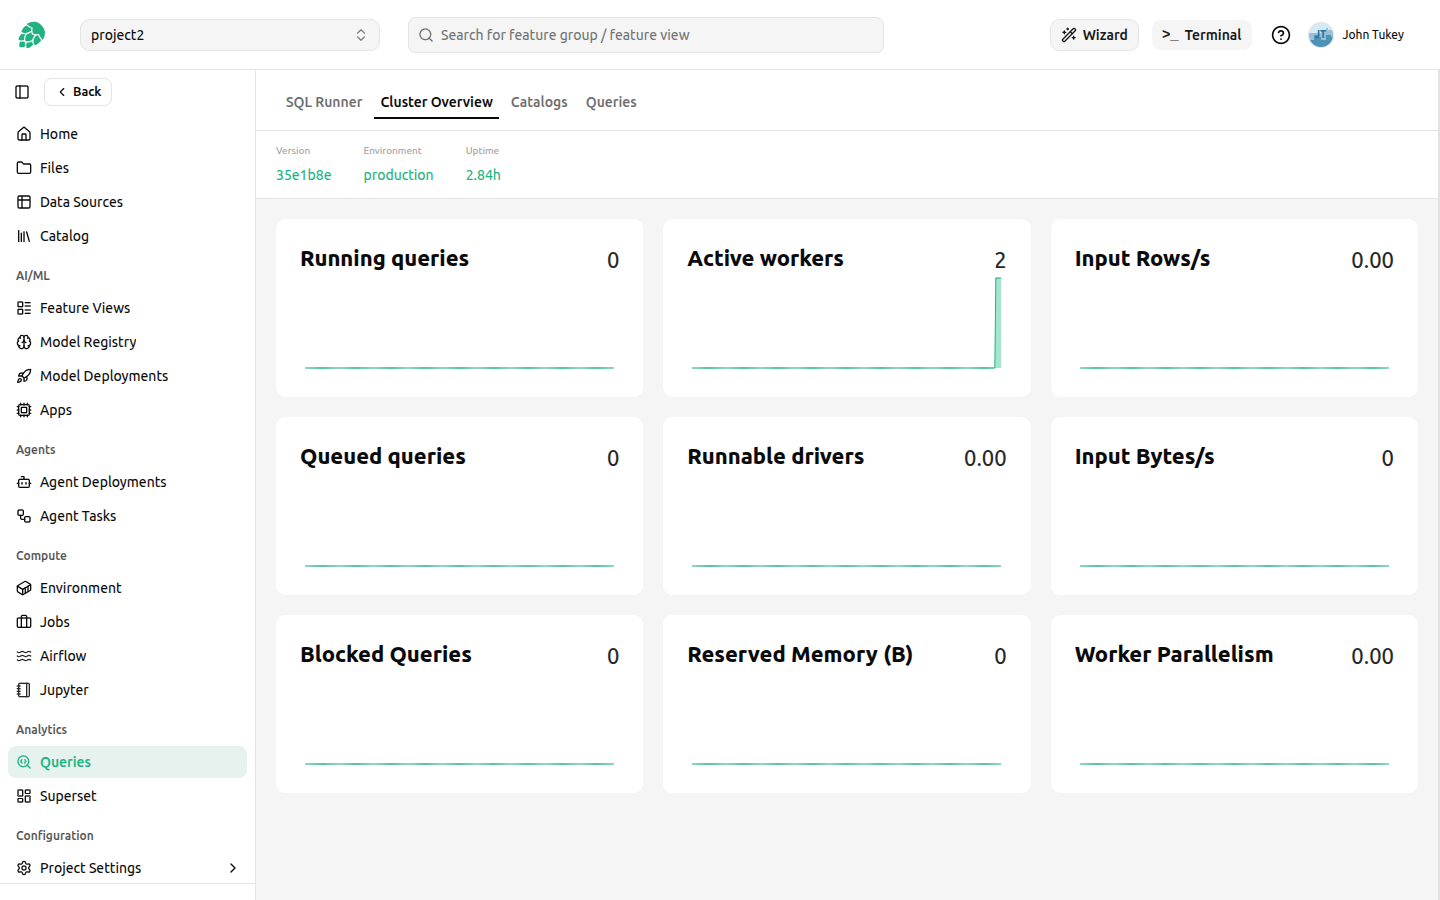Open the Catalogs tab

coord(539,102)
